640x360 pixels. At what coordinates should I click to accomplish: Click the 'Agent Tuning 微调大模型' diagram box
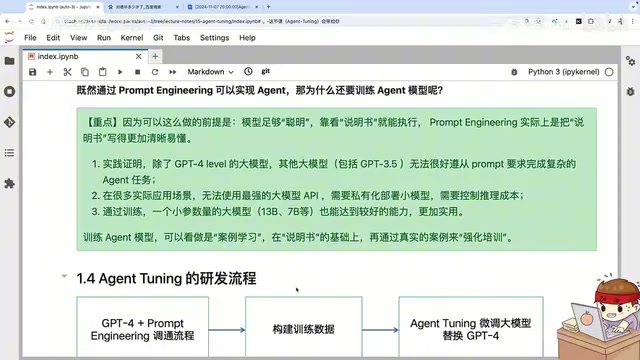[x=471, y=327]
